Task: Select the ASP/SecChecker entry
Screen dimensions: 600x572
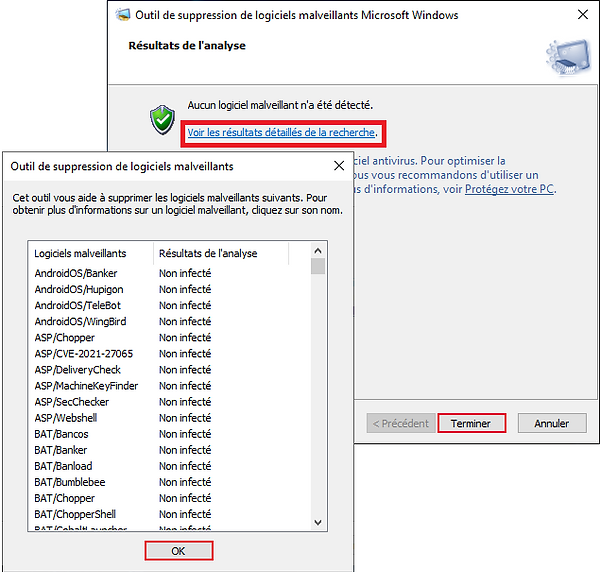Action: (72, 402)
